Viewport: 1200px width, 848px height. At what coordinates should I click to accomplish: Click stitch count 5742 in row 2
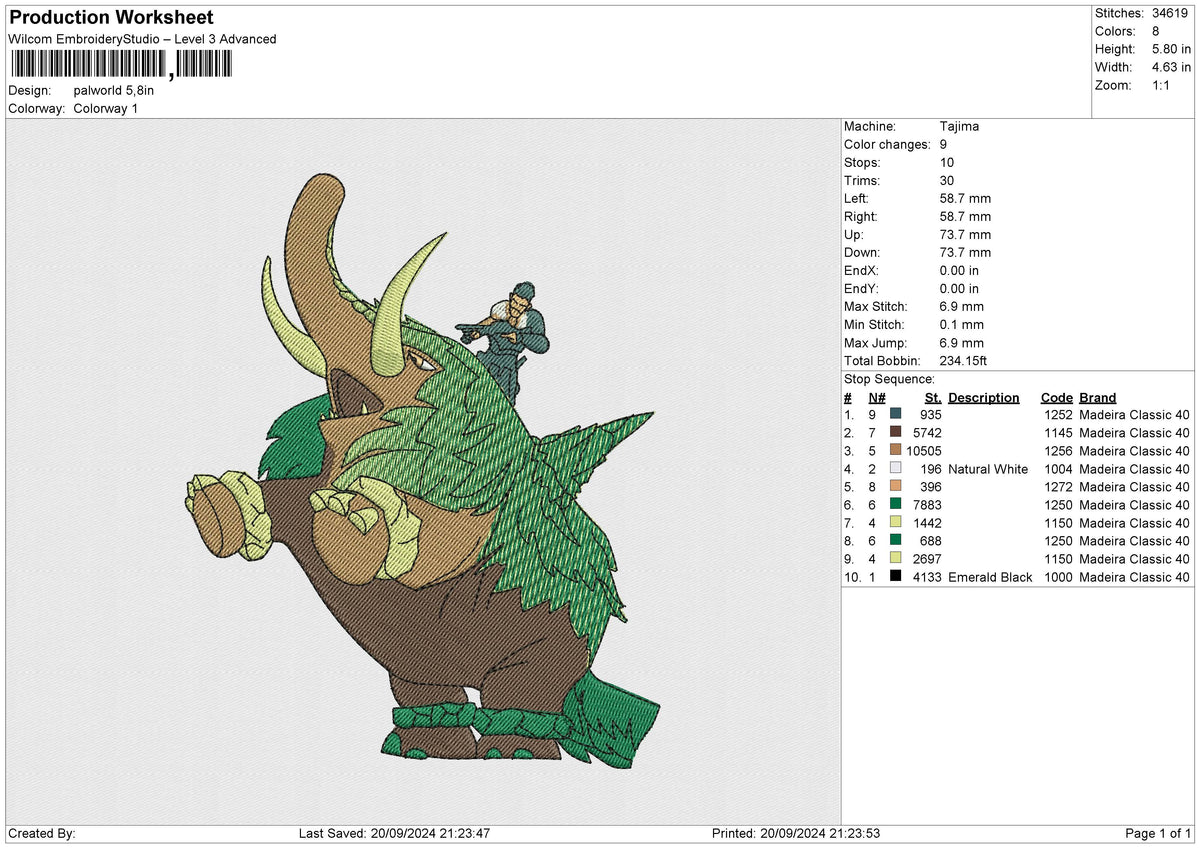928,433
